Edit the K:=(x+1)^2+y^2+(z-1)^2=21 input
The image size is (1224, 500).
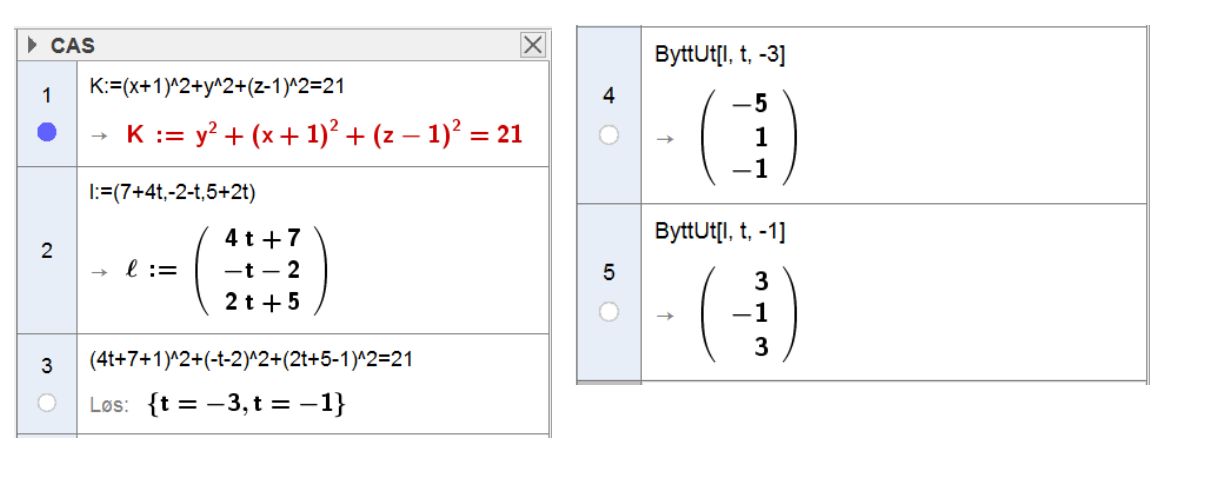tap(217, 87)
